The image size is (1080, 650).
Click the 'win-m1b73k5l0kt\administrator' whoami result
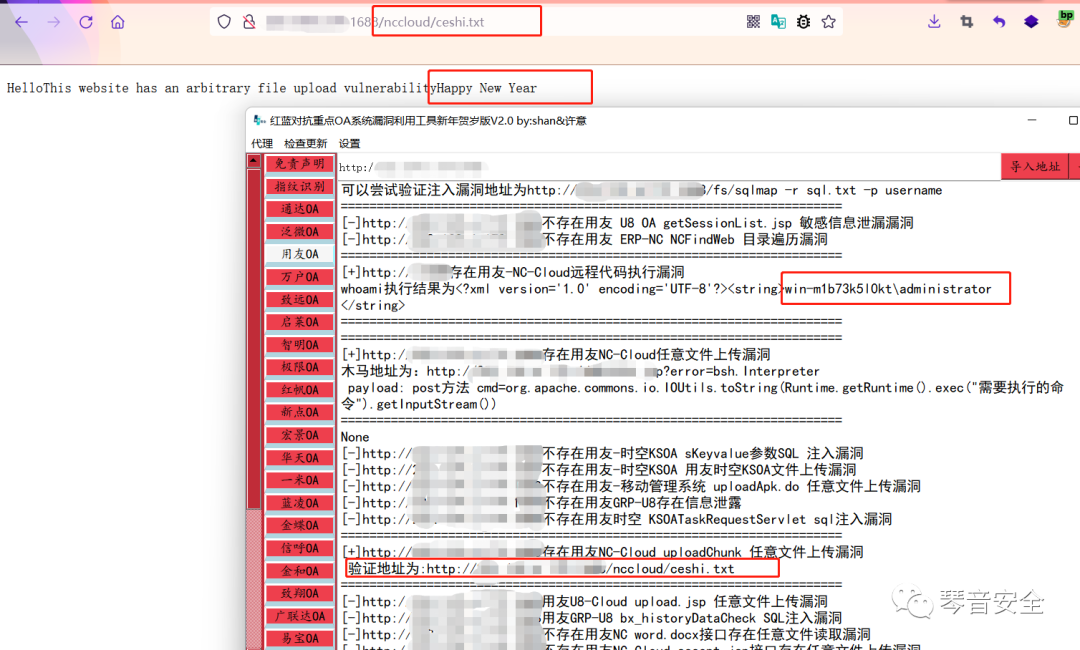(x=888, y=289)
